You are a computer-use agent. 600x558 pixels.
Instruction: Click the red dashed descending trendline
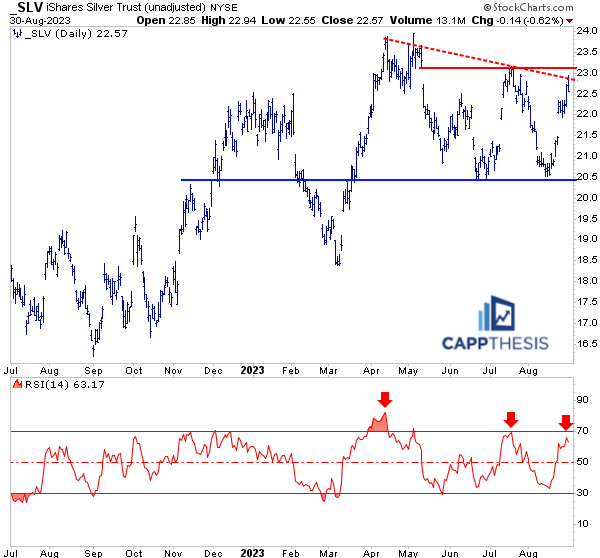pos(480,59)
